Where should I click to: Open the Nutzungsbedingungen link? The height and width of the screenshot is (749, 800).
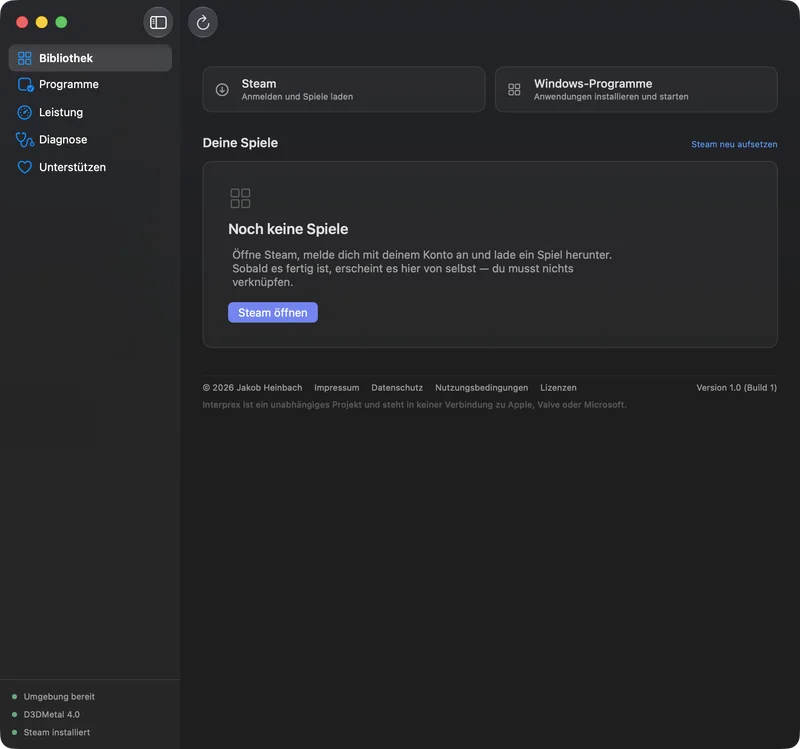pos(482,388)
